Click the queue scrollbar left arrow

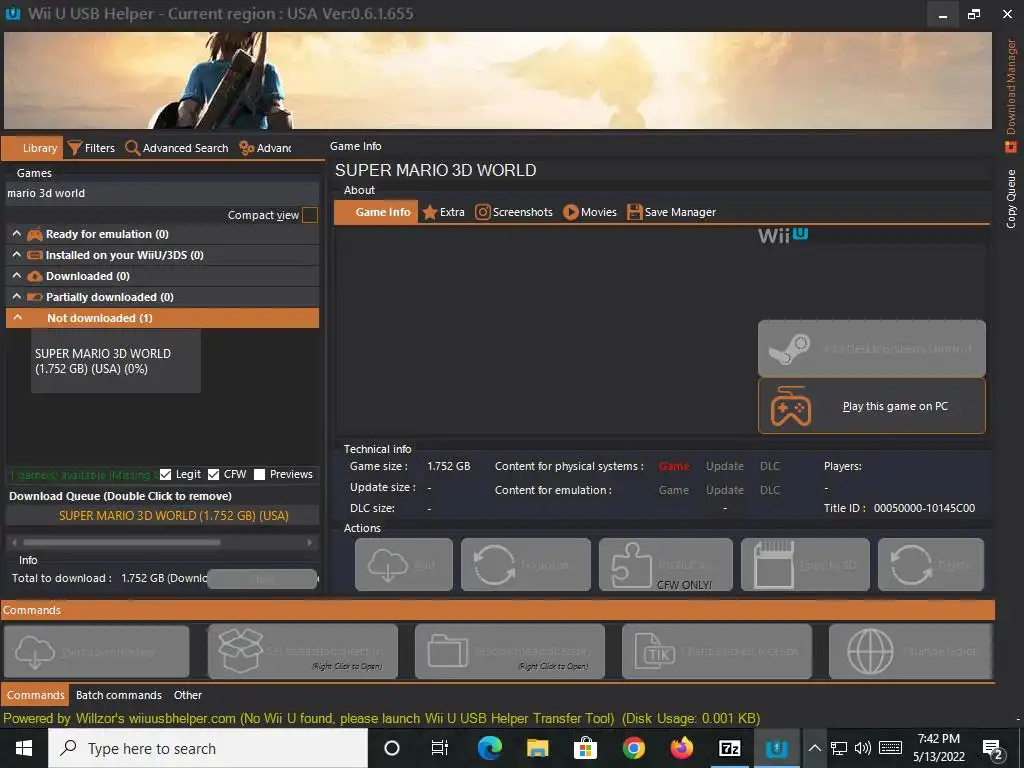14,542
